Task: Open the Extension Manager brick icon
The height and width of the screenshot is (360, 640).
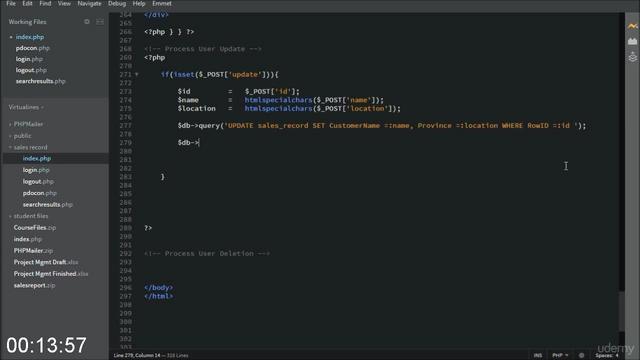Action: click(633, 41)
